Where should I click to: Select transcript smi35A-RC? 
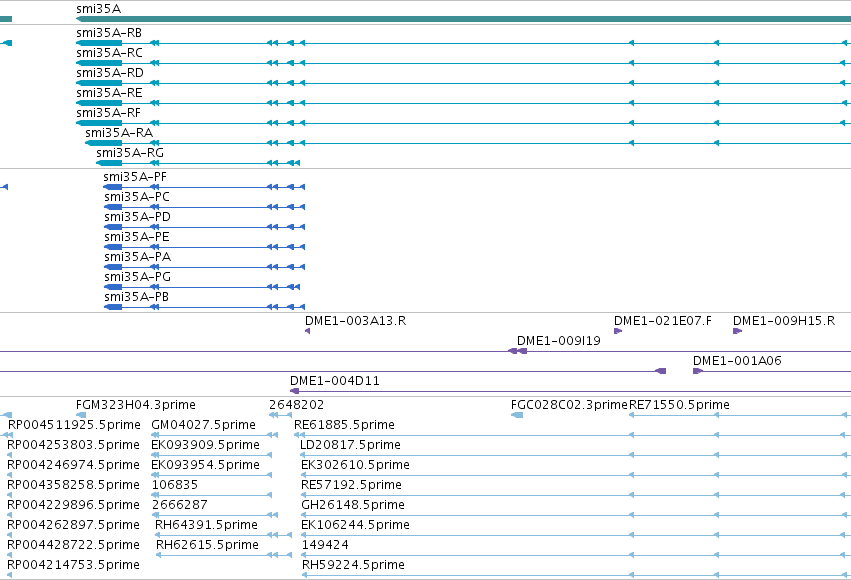109,53
